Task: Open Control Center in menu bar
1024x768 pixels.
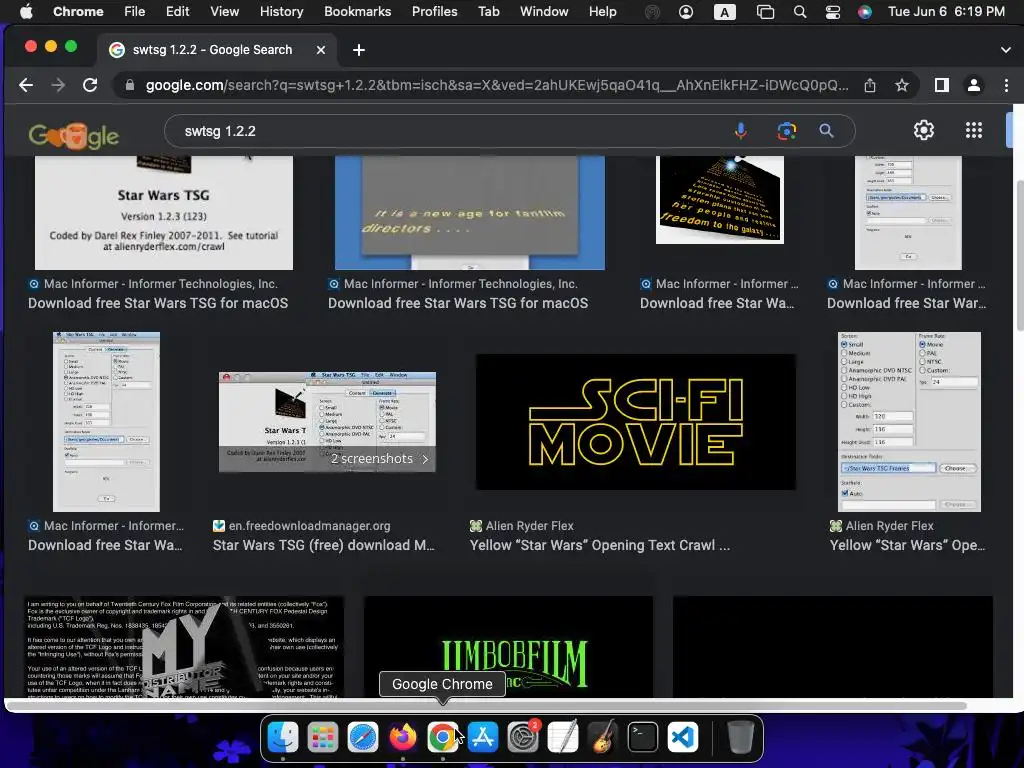Action: (833, 12)
